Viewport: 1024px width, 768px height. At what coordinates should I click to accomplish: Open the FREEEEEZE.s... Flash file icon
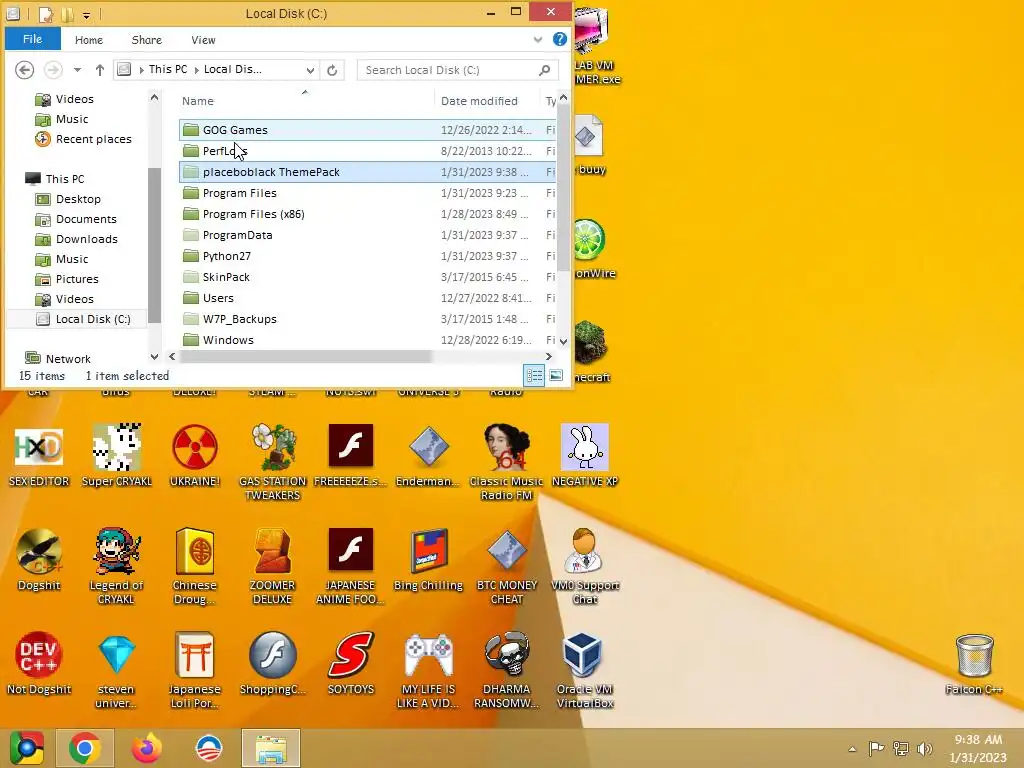(351, 445)
